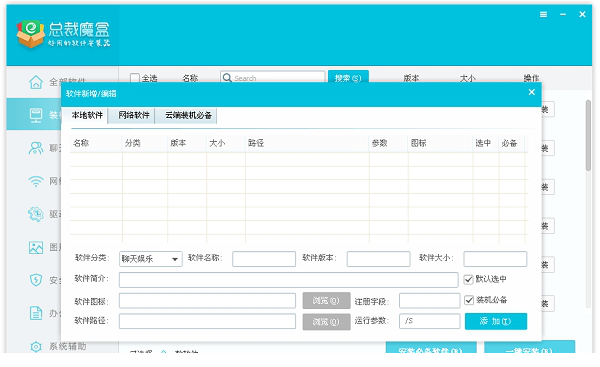Viewport: 600px width, 367px height.
Task: Click the main window vertical scrollbar
Action: (x=589, y=136)
